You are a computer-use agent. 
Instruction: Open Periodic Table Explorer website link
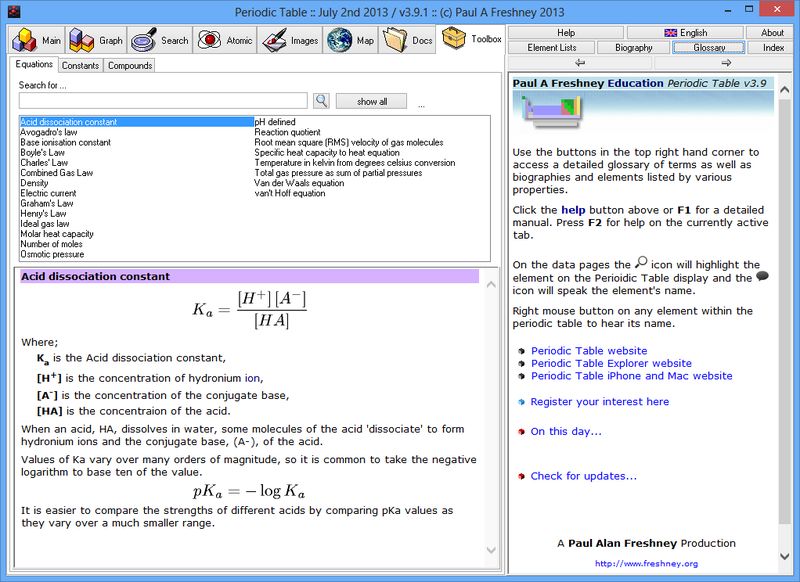pyautogui.click(x=611, y=363)
